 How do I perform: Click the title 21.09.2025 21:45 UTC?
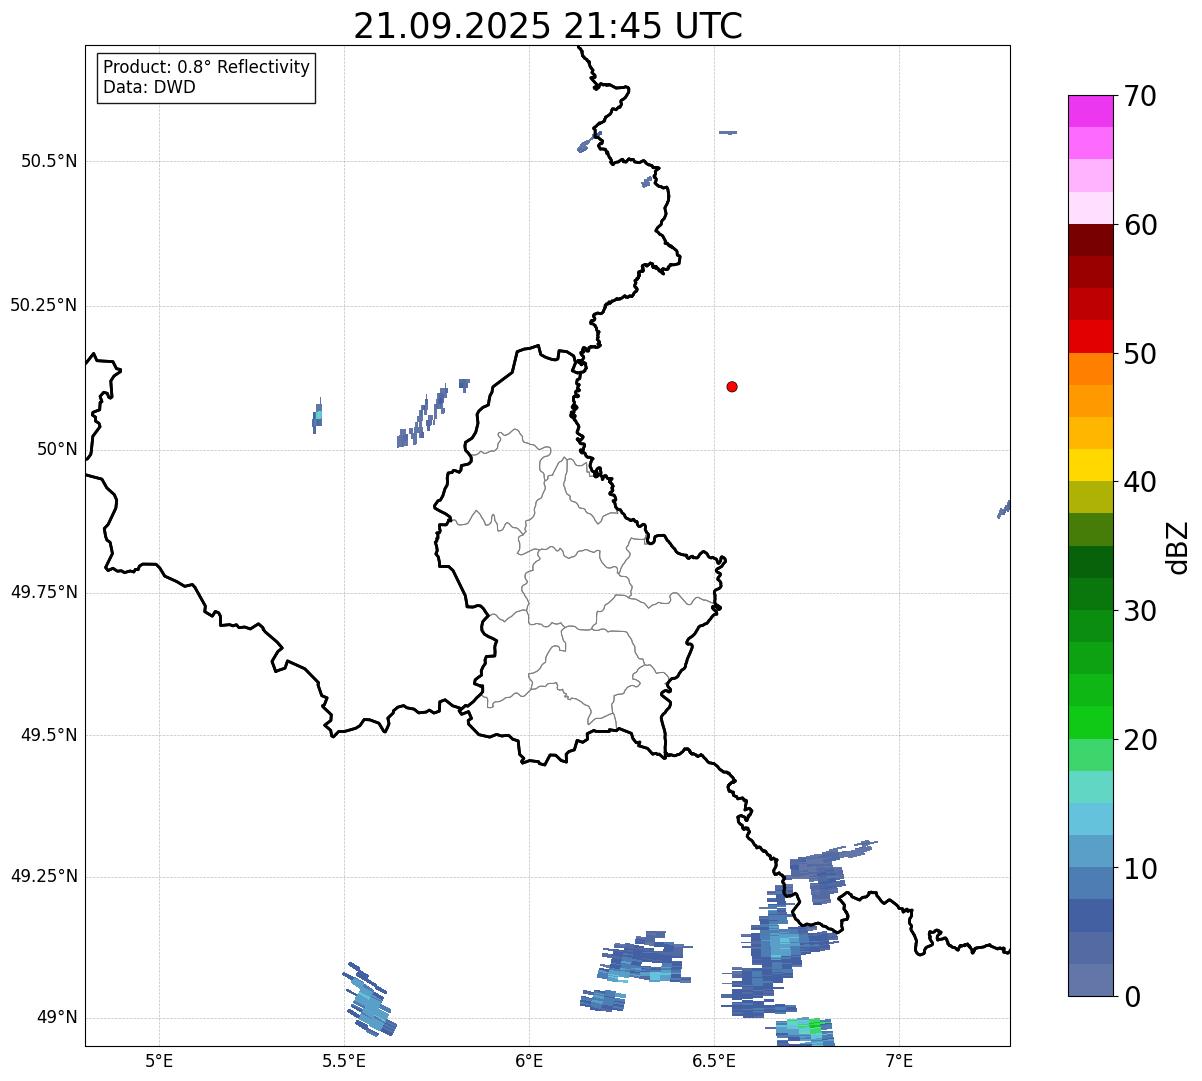point(548,26)
